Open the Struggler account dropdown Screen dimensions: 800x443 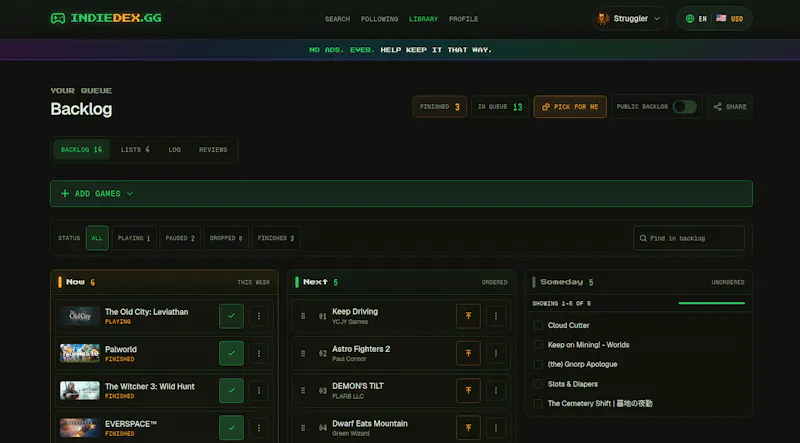(x=630, y=18)
